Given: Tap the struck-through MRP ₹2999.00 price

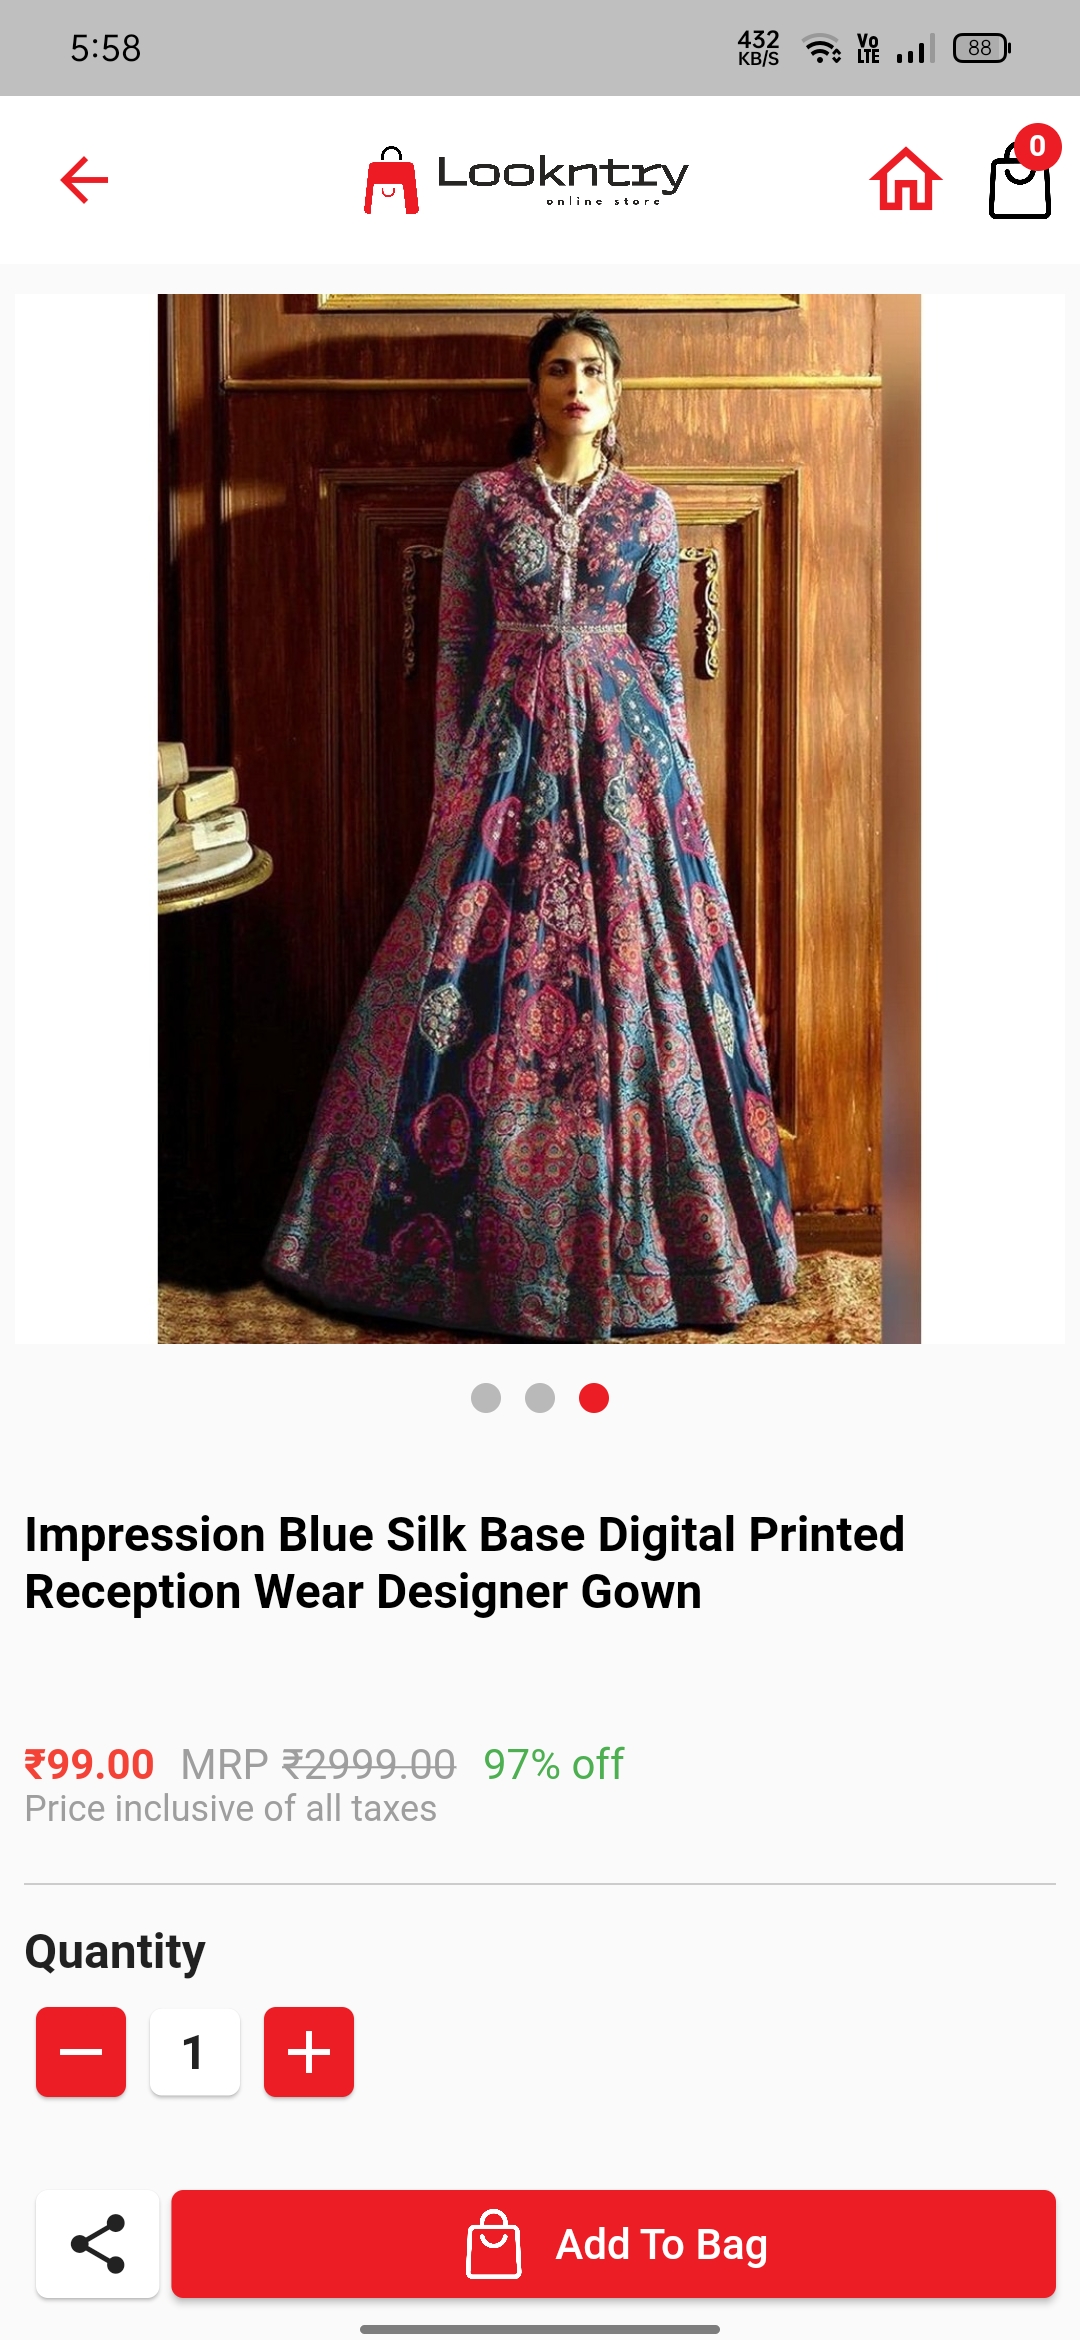Looking at the screenshot, I should (x=318, y=1764).
